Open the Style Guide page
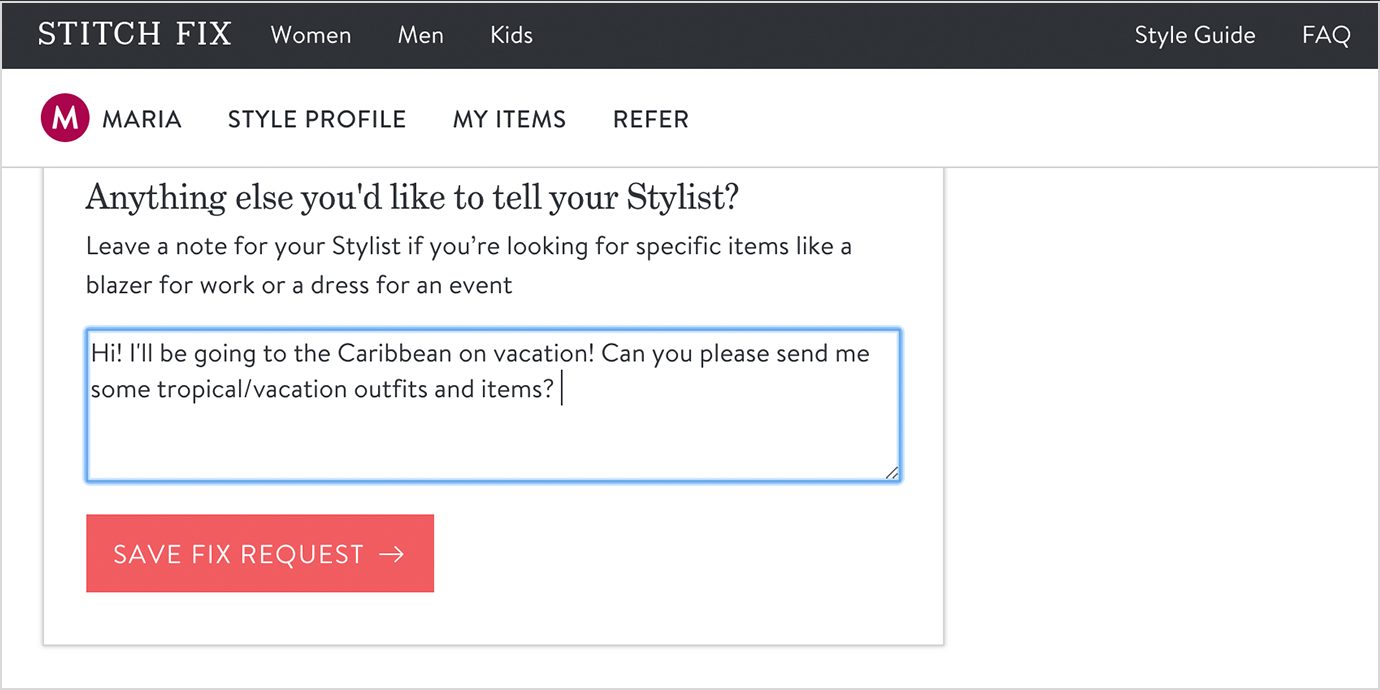1380x690 pixels. coord(1195,35)
